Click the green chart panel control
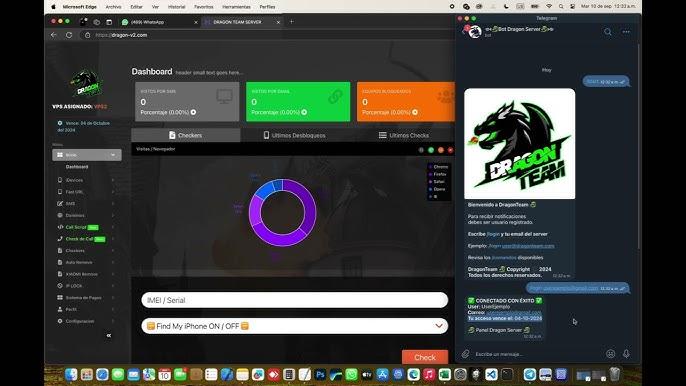Screen dimensions: 686x386 coord(431,150)
